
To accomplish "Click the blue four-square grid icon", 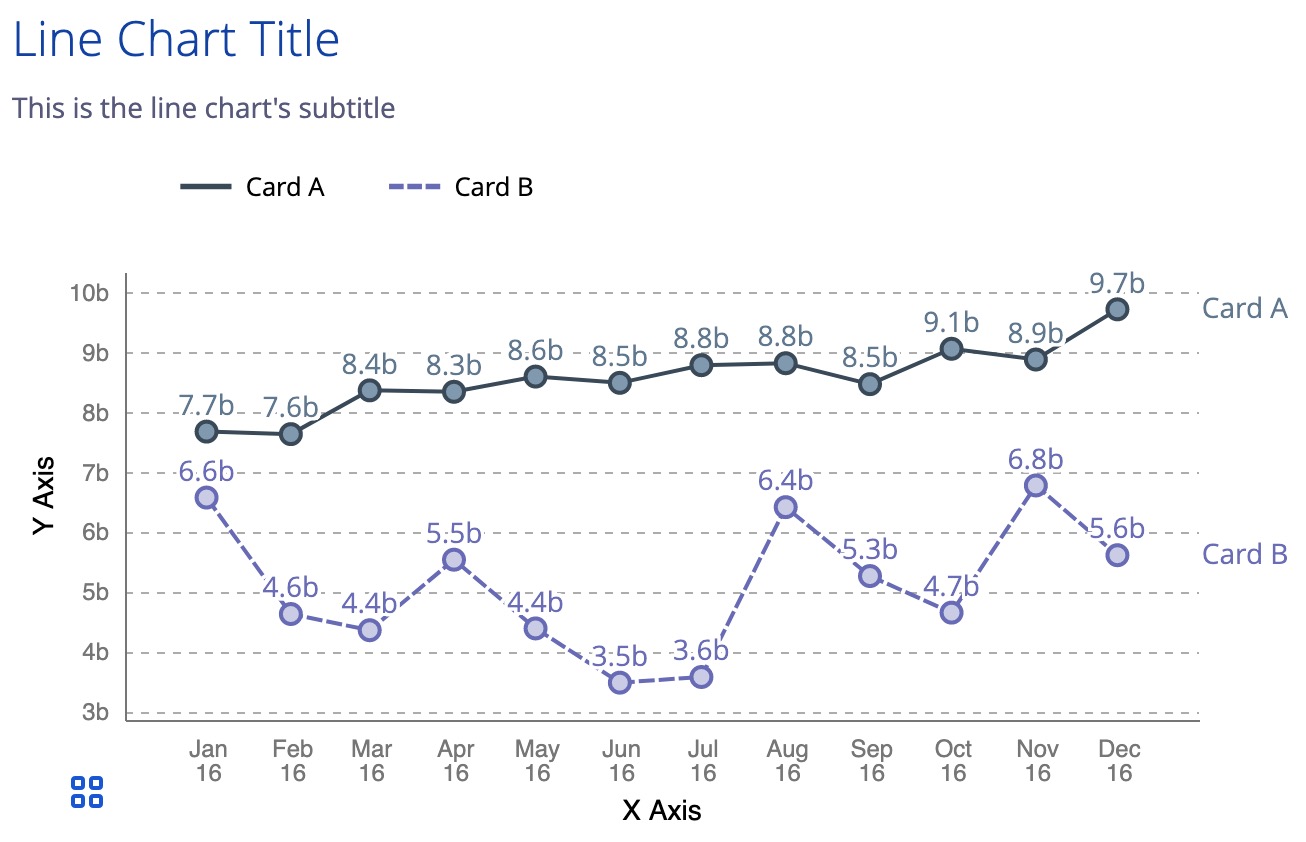I will [87, 791].
